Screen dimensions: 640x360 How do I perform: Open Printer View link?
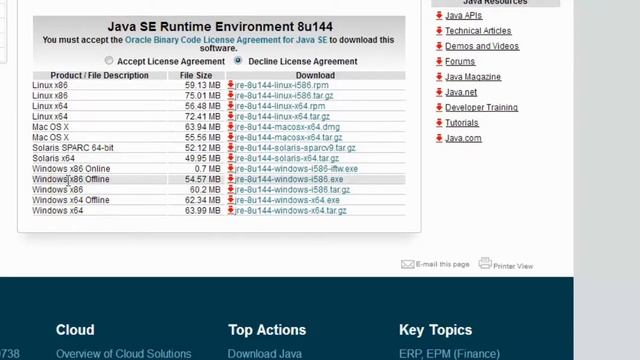513,266
